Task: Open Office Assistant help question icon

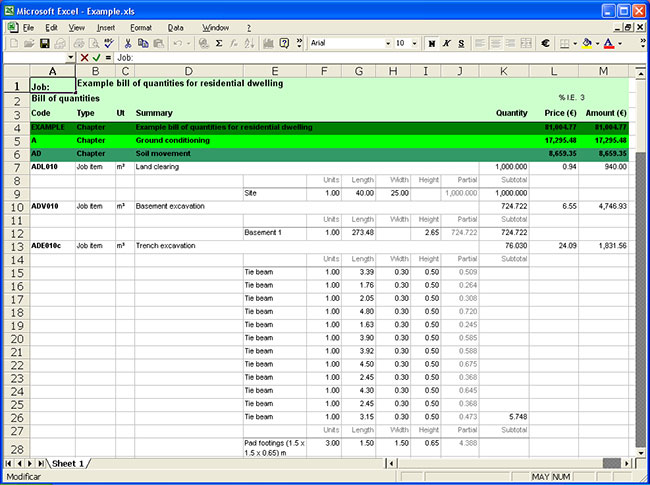Action: (284, 43)
